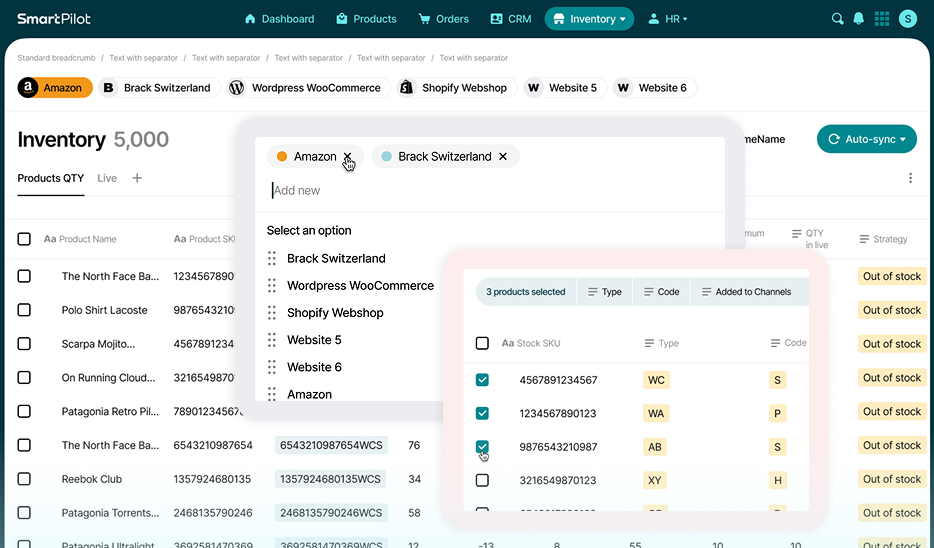
Task: Click the SmartPilot logo
Action: (54, 19)
